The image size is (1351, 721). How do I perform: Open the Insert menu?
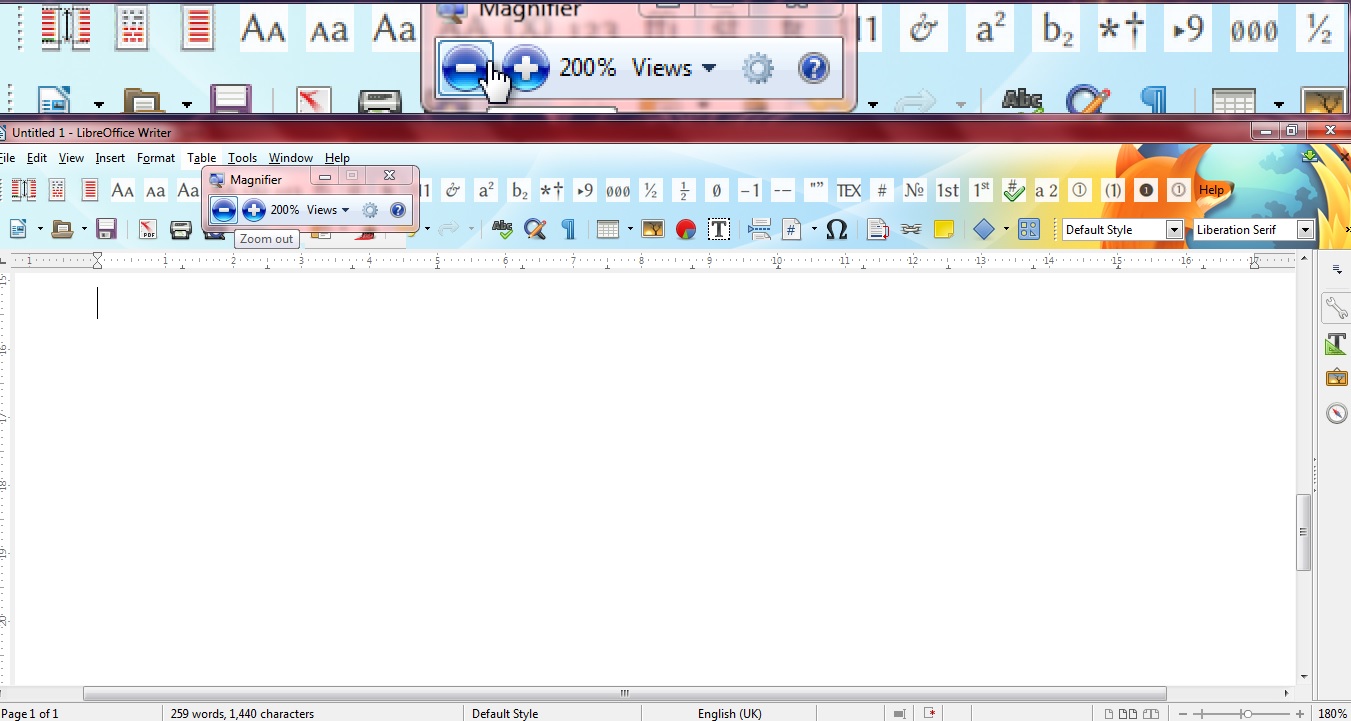pyautogui.click(x=110, y=157)
